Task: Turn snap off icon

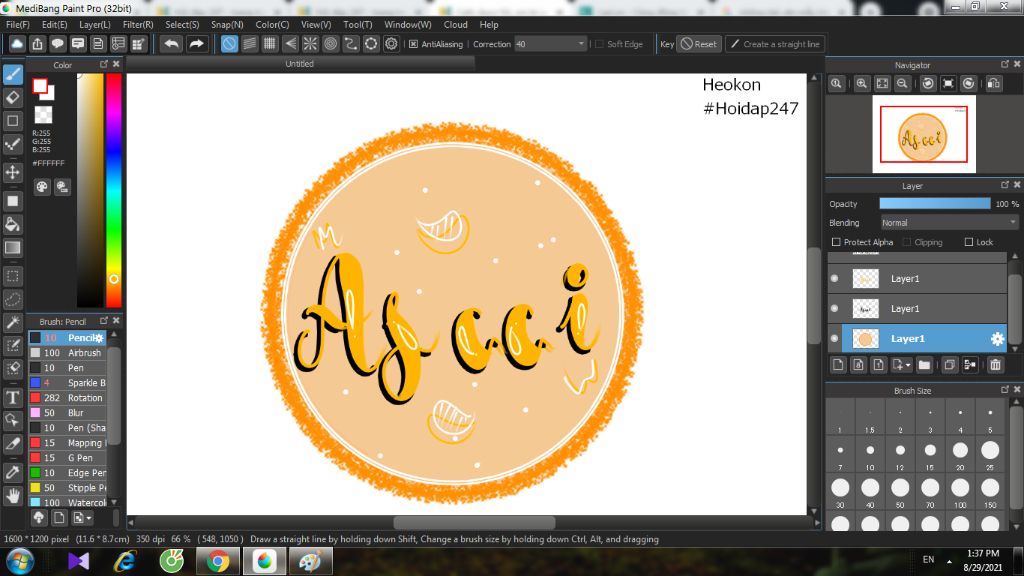Action: pos(229,44)
